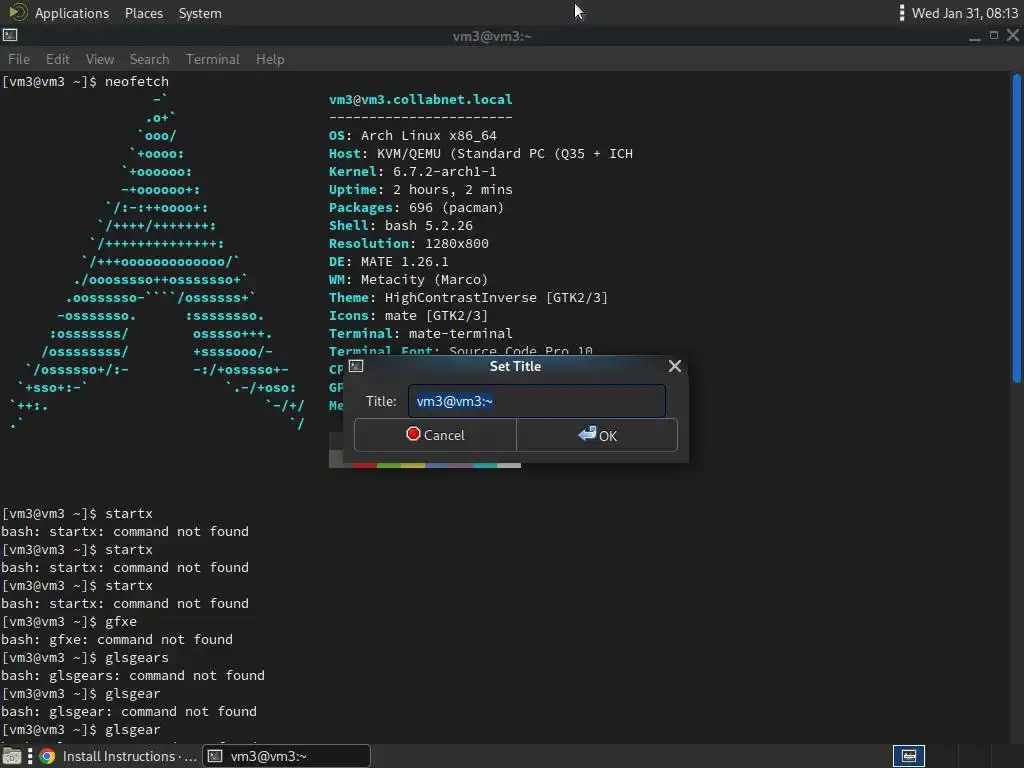Viewport: 1024px width, 768px height.
Task: Click the Title text input field
Action: tap(537, 401)
